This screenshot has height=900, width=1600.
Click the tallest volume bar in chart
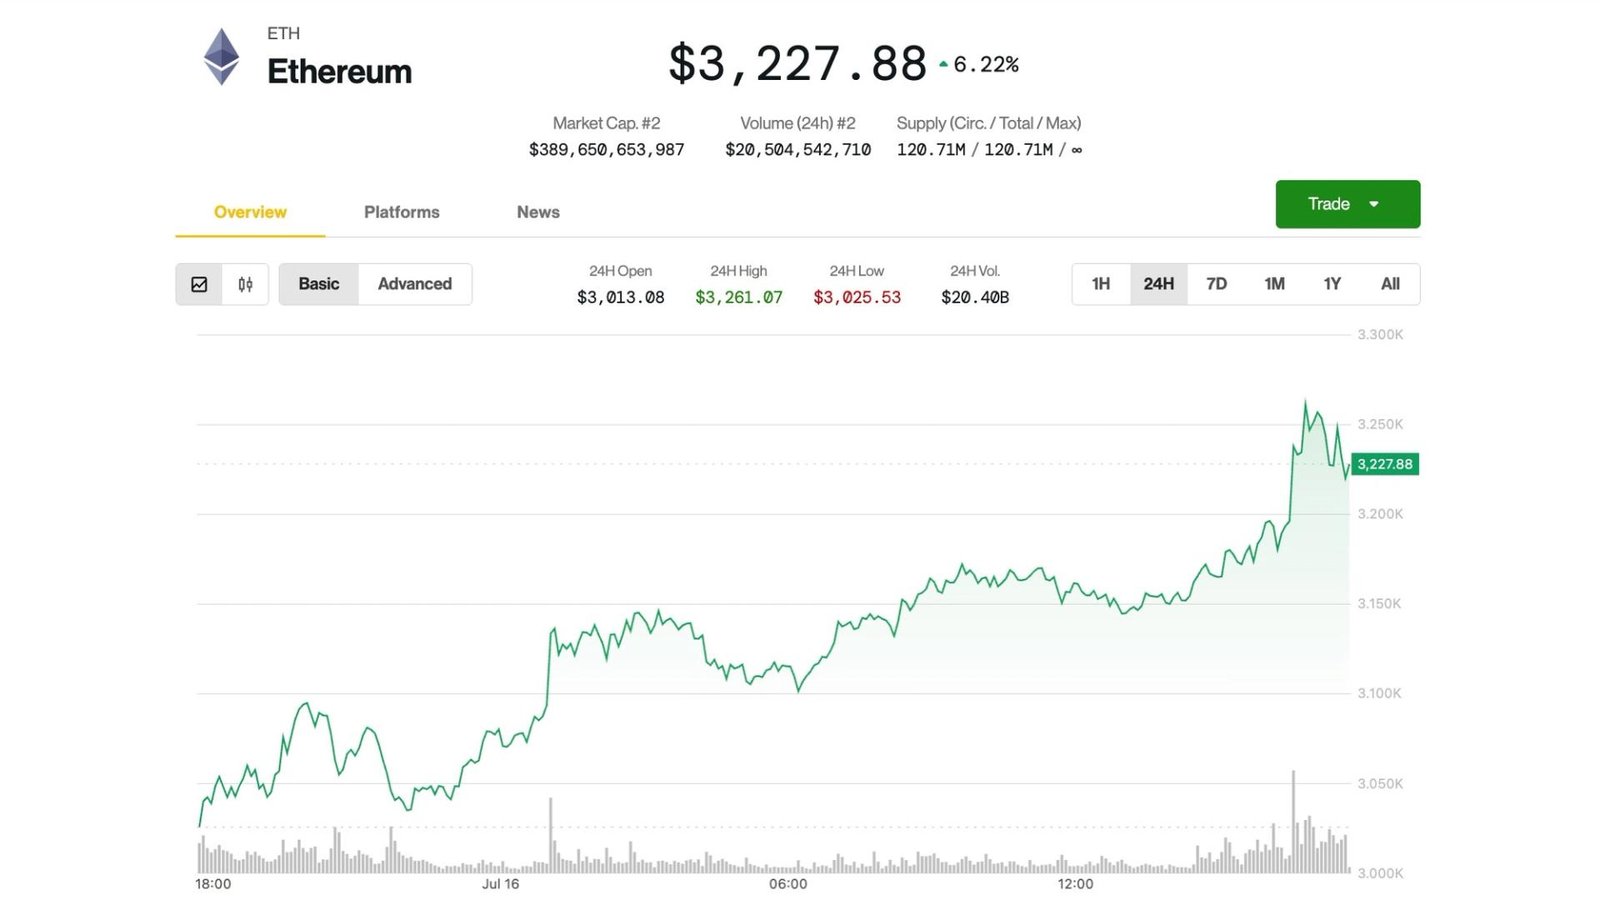point(1293,820)
